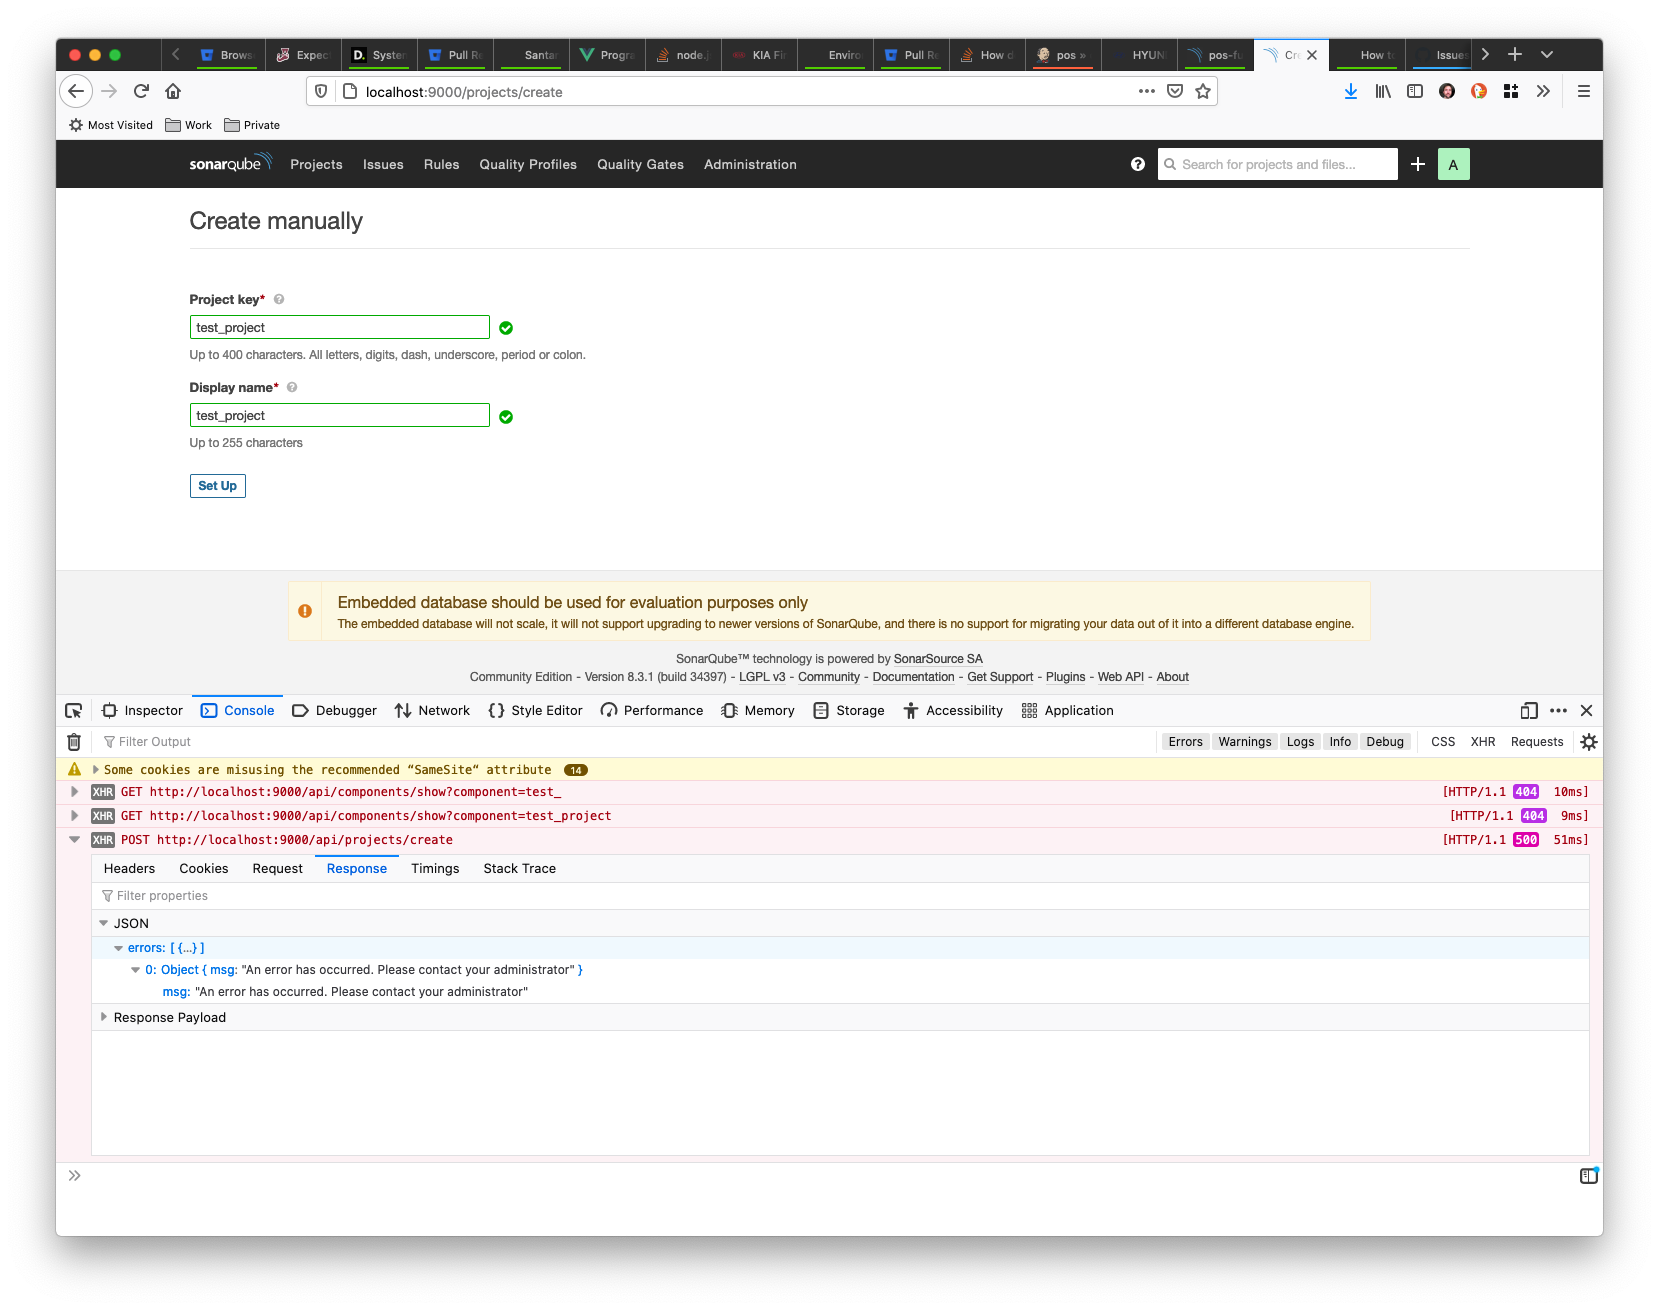Open the Downloads arrow icon
The image size is (1659, 1310).
click(x=1351, y=91)
